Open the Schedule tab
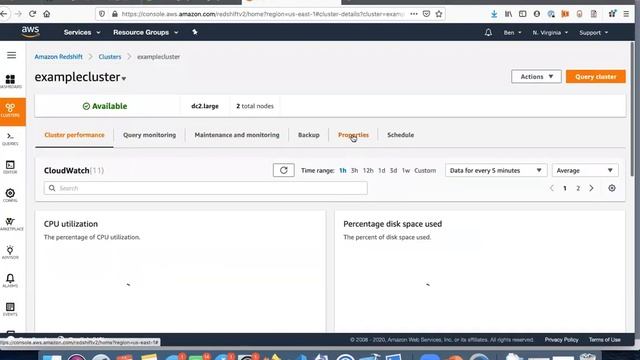 pyautogui.click(x=400, y=135)
